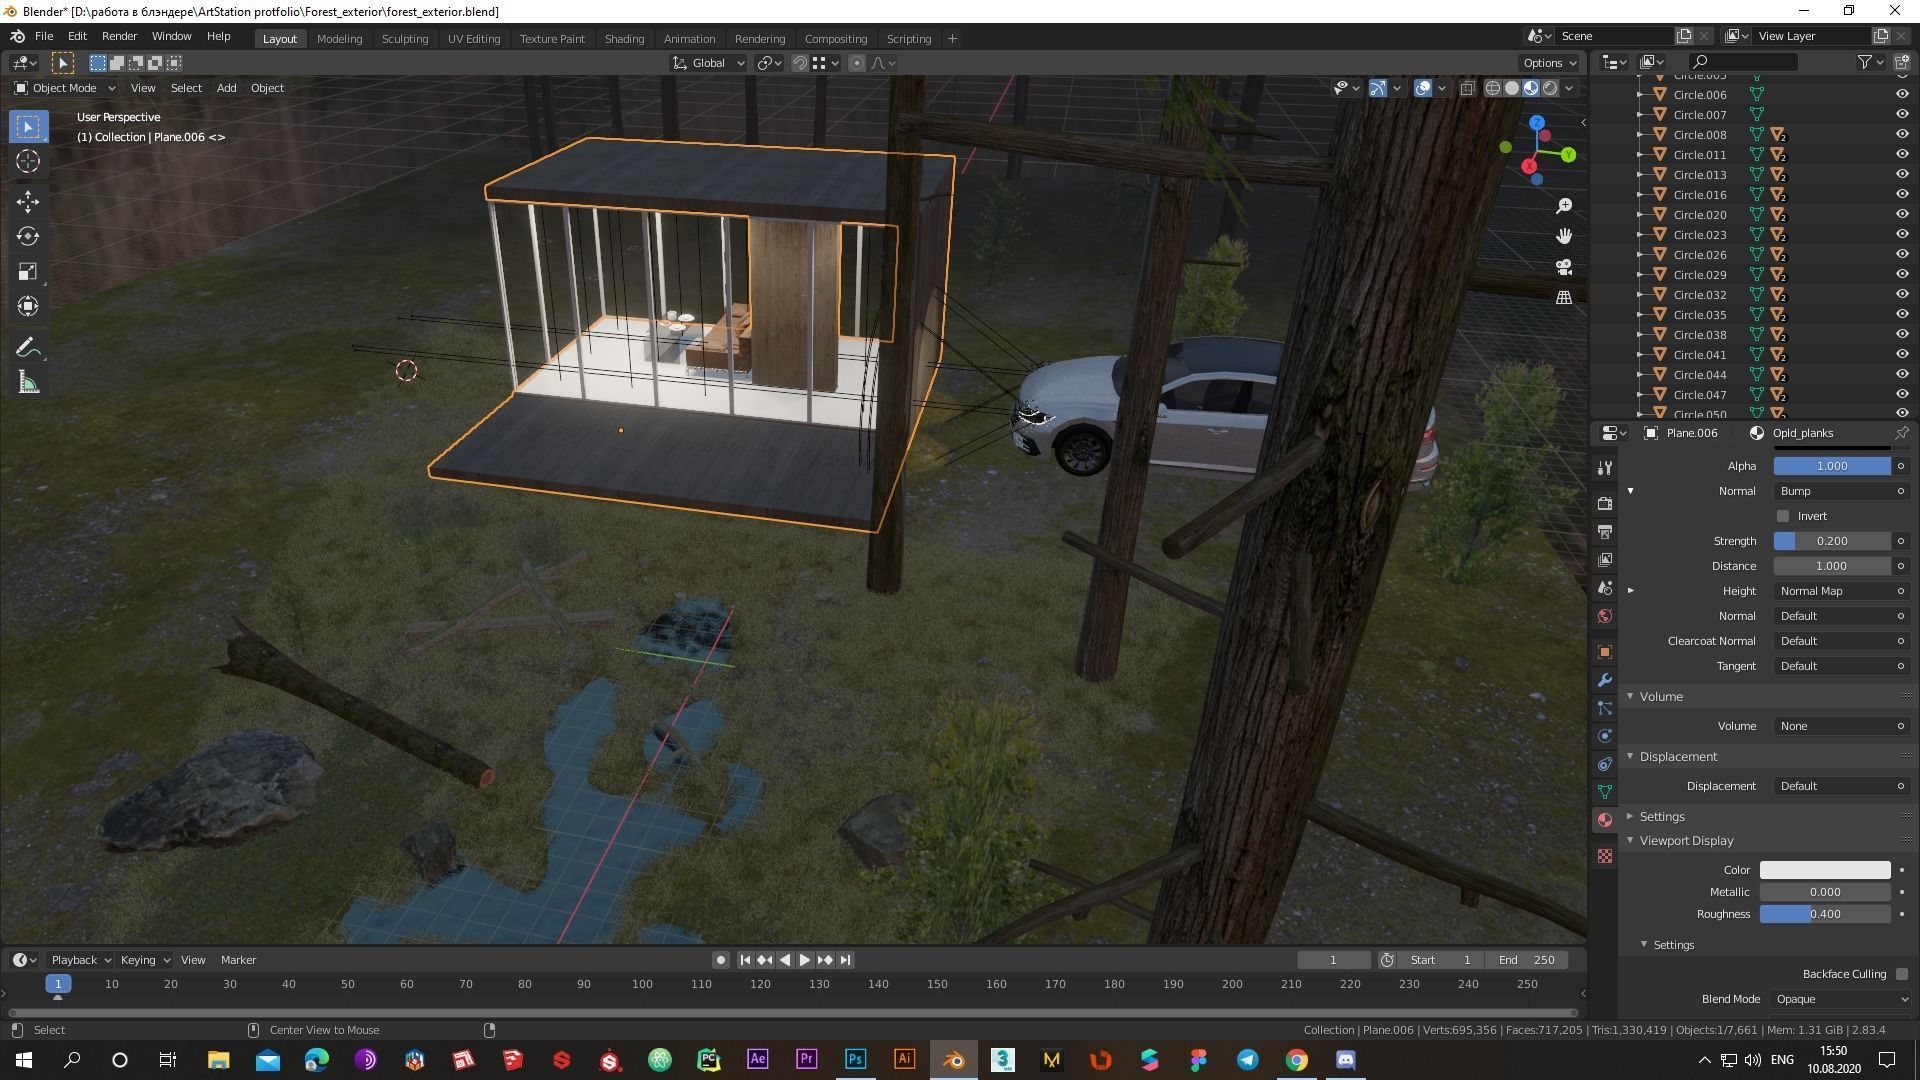This screenshot has width=1920, height=1080.
Task: Activate the Scale tool
Action: point(28,272)
